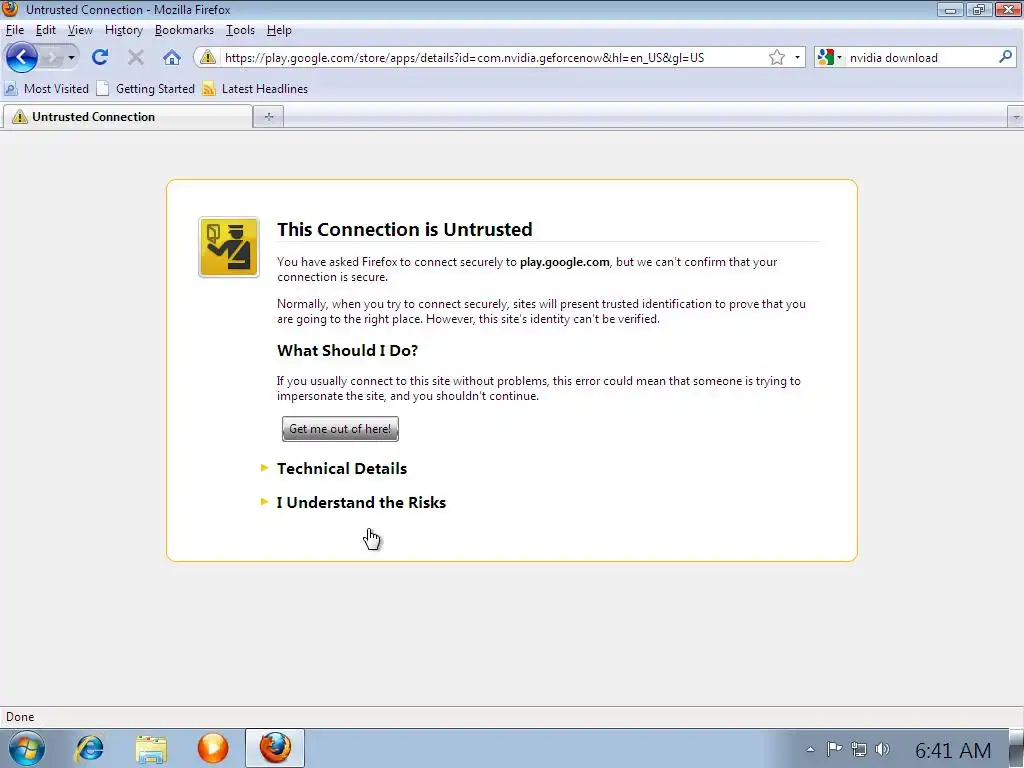The height and width of the screenshot is (768, 1024).
Task: Click the search box containing nvidia download
Action: click(921, 57)
